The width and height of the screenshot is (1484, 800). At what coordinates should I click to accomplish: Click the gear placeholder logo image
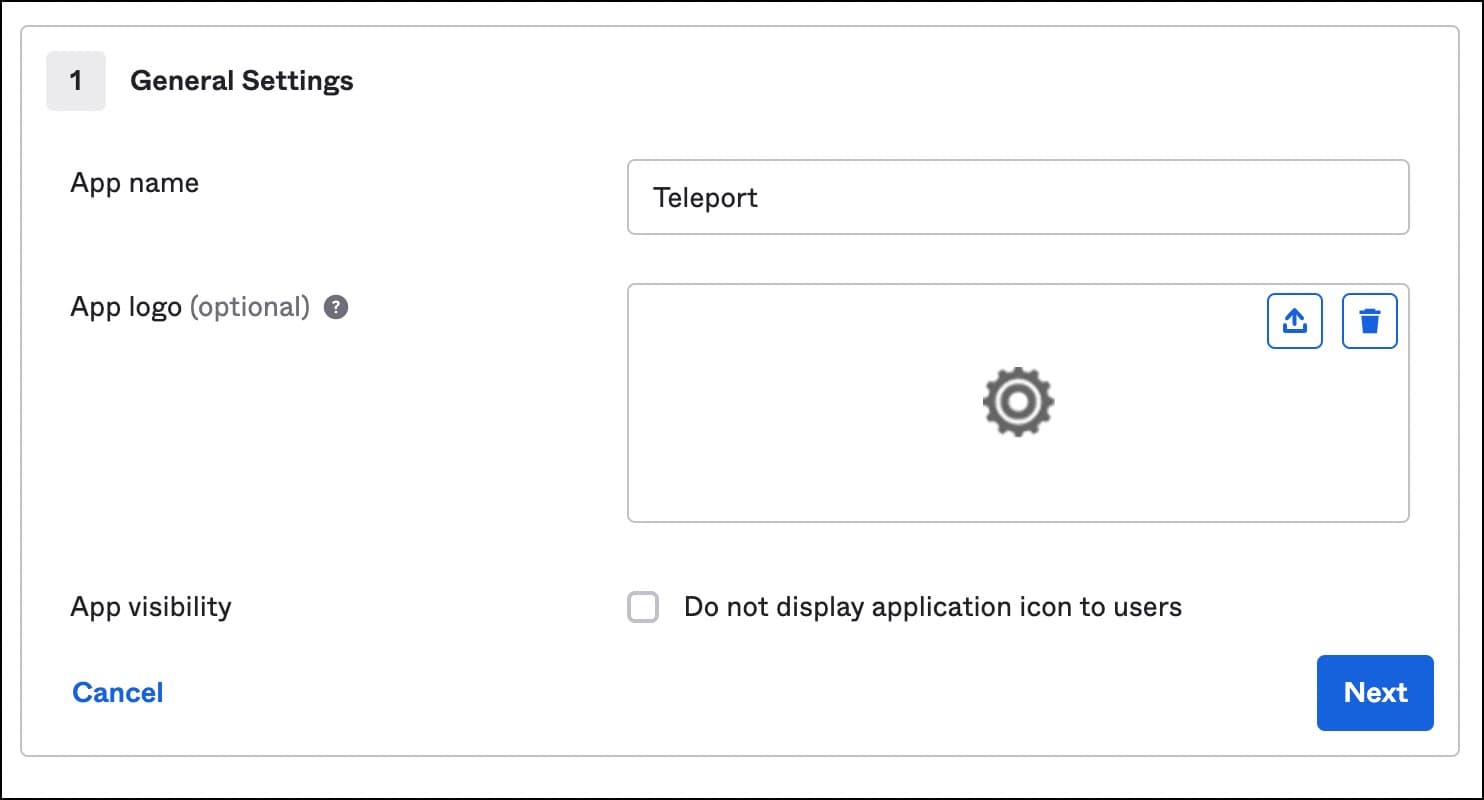1018,402
